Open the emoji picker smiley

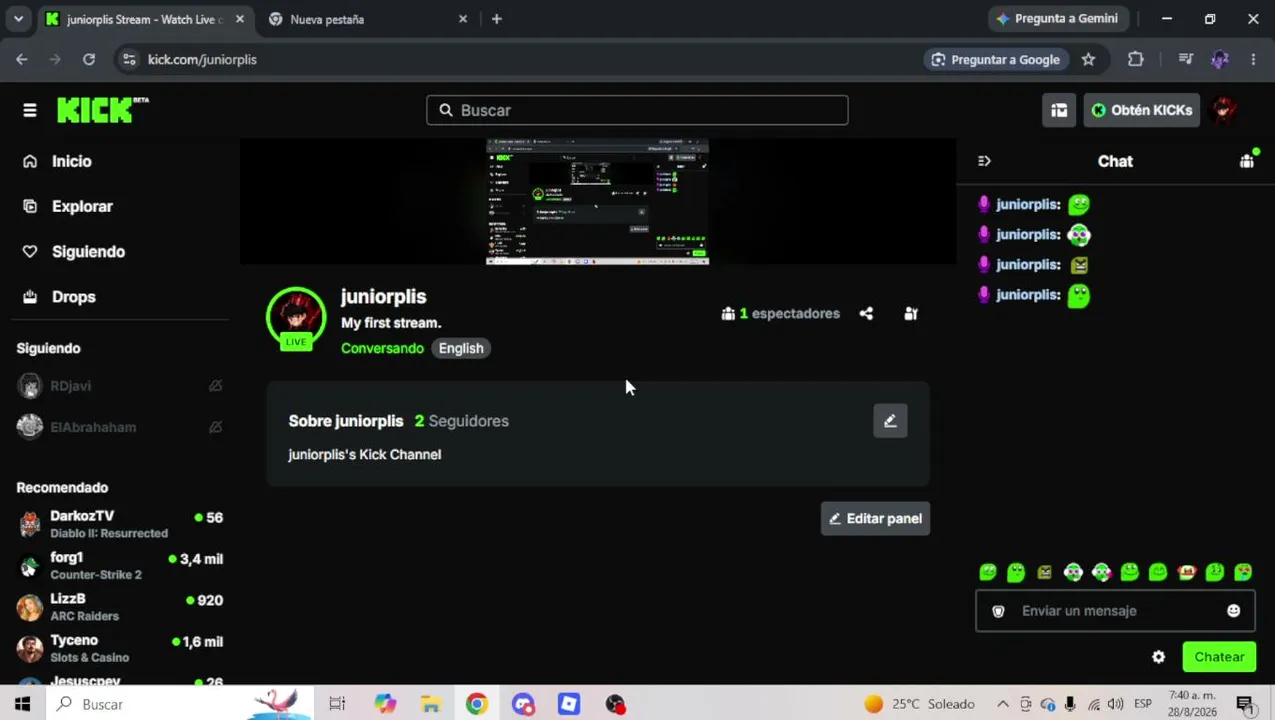click(1233, 611)
